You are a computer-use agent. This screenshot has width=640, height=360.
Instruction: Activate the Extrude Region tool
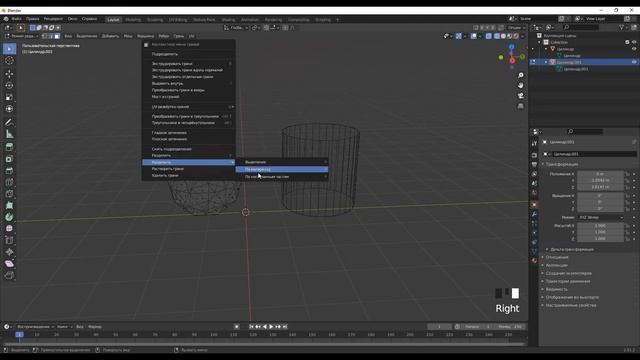[x=9, y=147]
